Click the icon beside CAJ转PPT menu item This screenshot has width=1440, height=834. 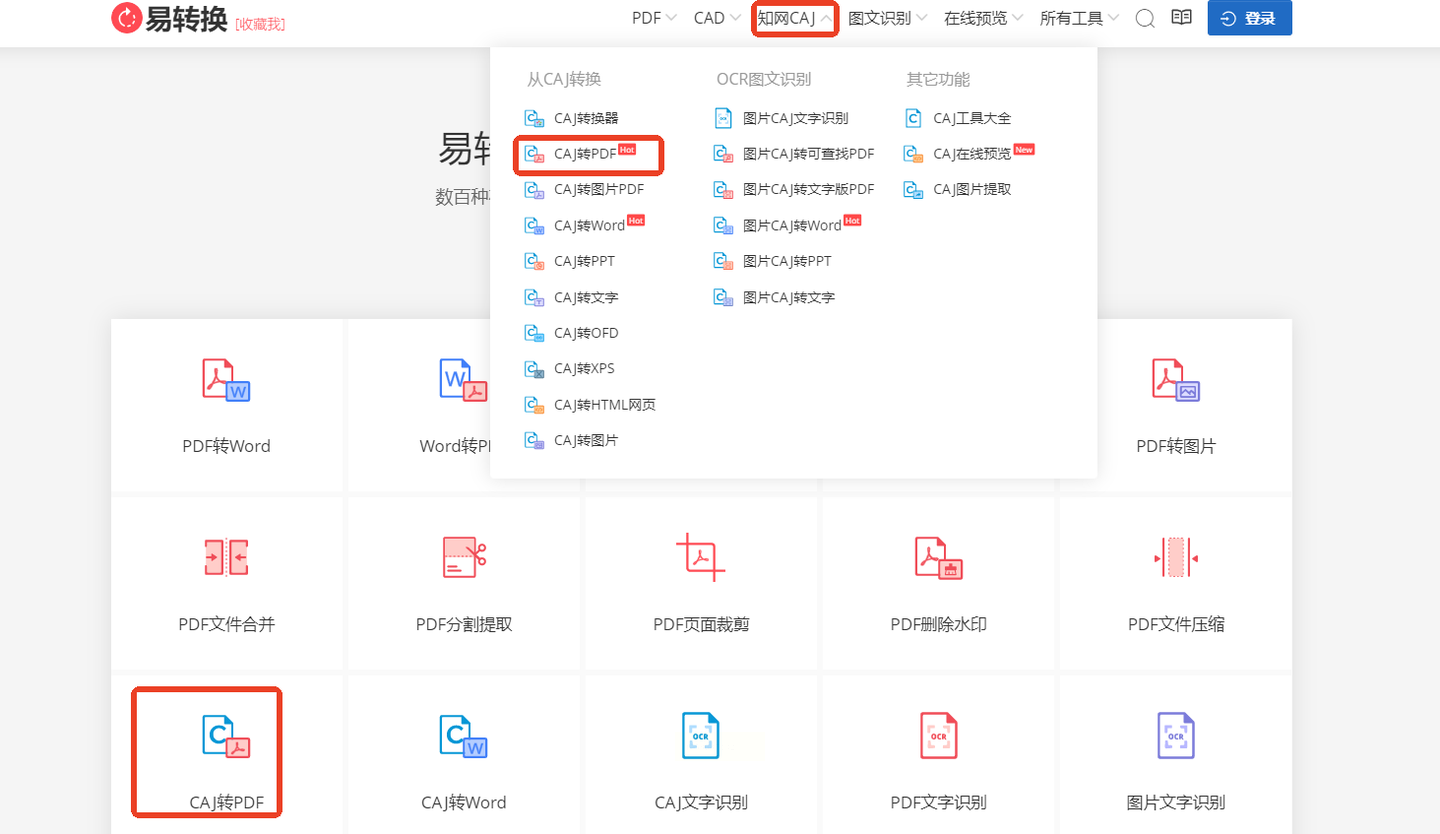point(535,261)
